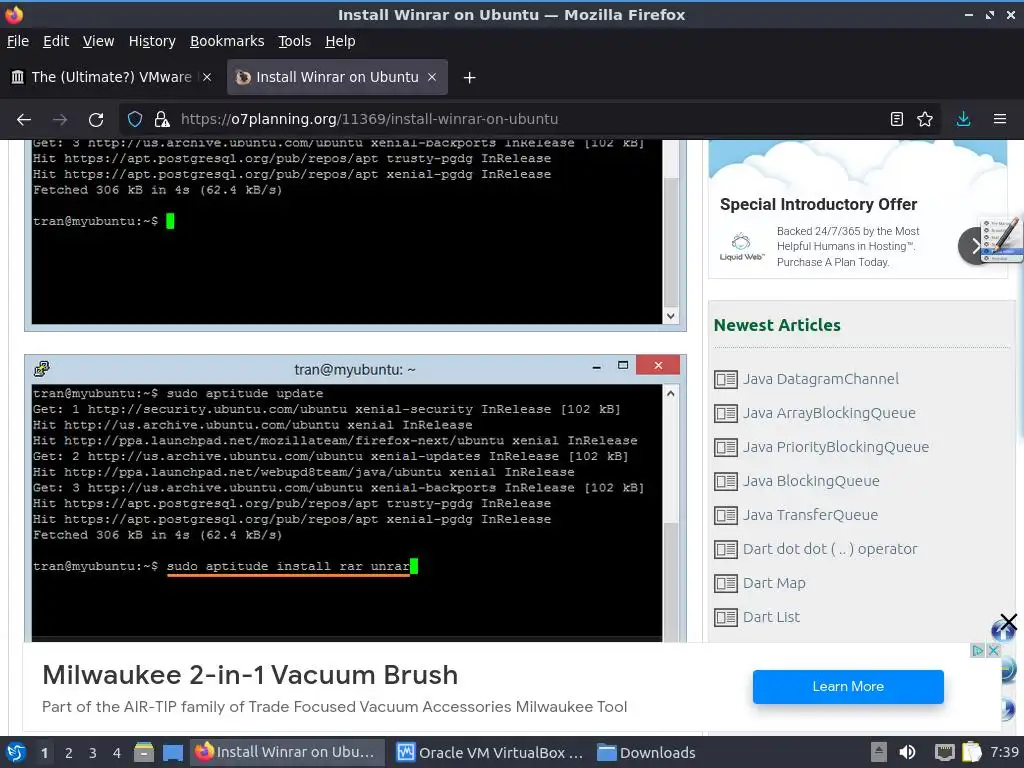
Task: Open the Tools menu
Action: click(x=295, y=41)
